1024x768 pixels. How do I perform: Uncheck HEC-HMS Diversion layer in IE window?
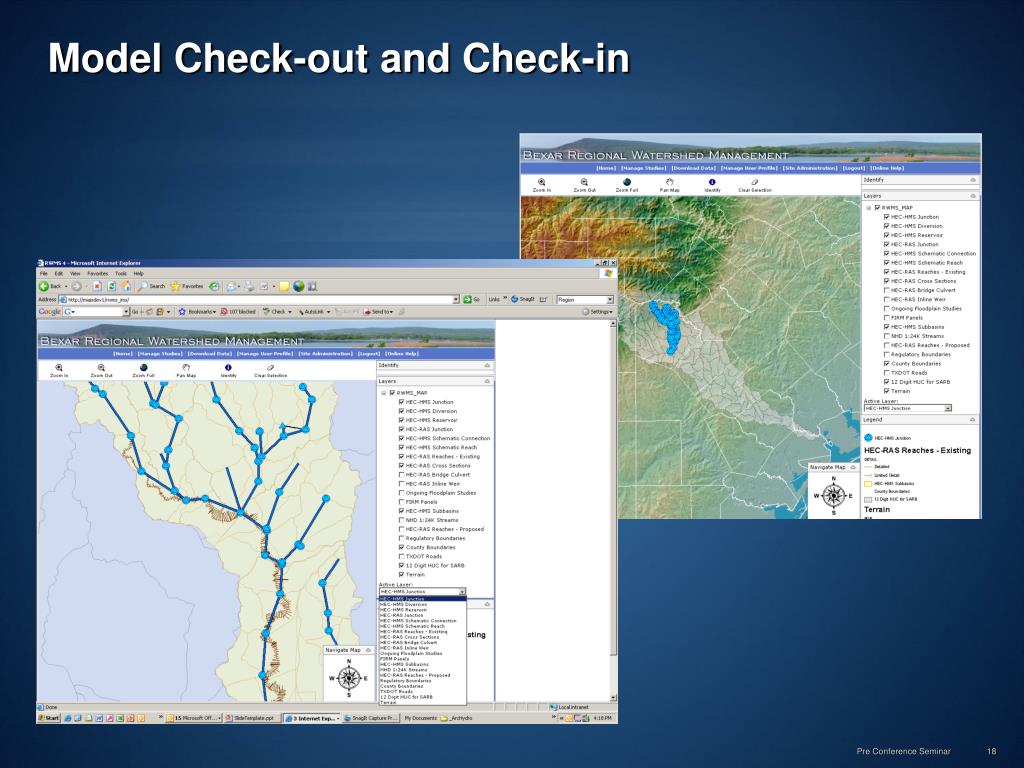pos(401,411)
